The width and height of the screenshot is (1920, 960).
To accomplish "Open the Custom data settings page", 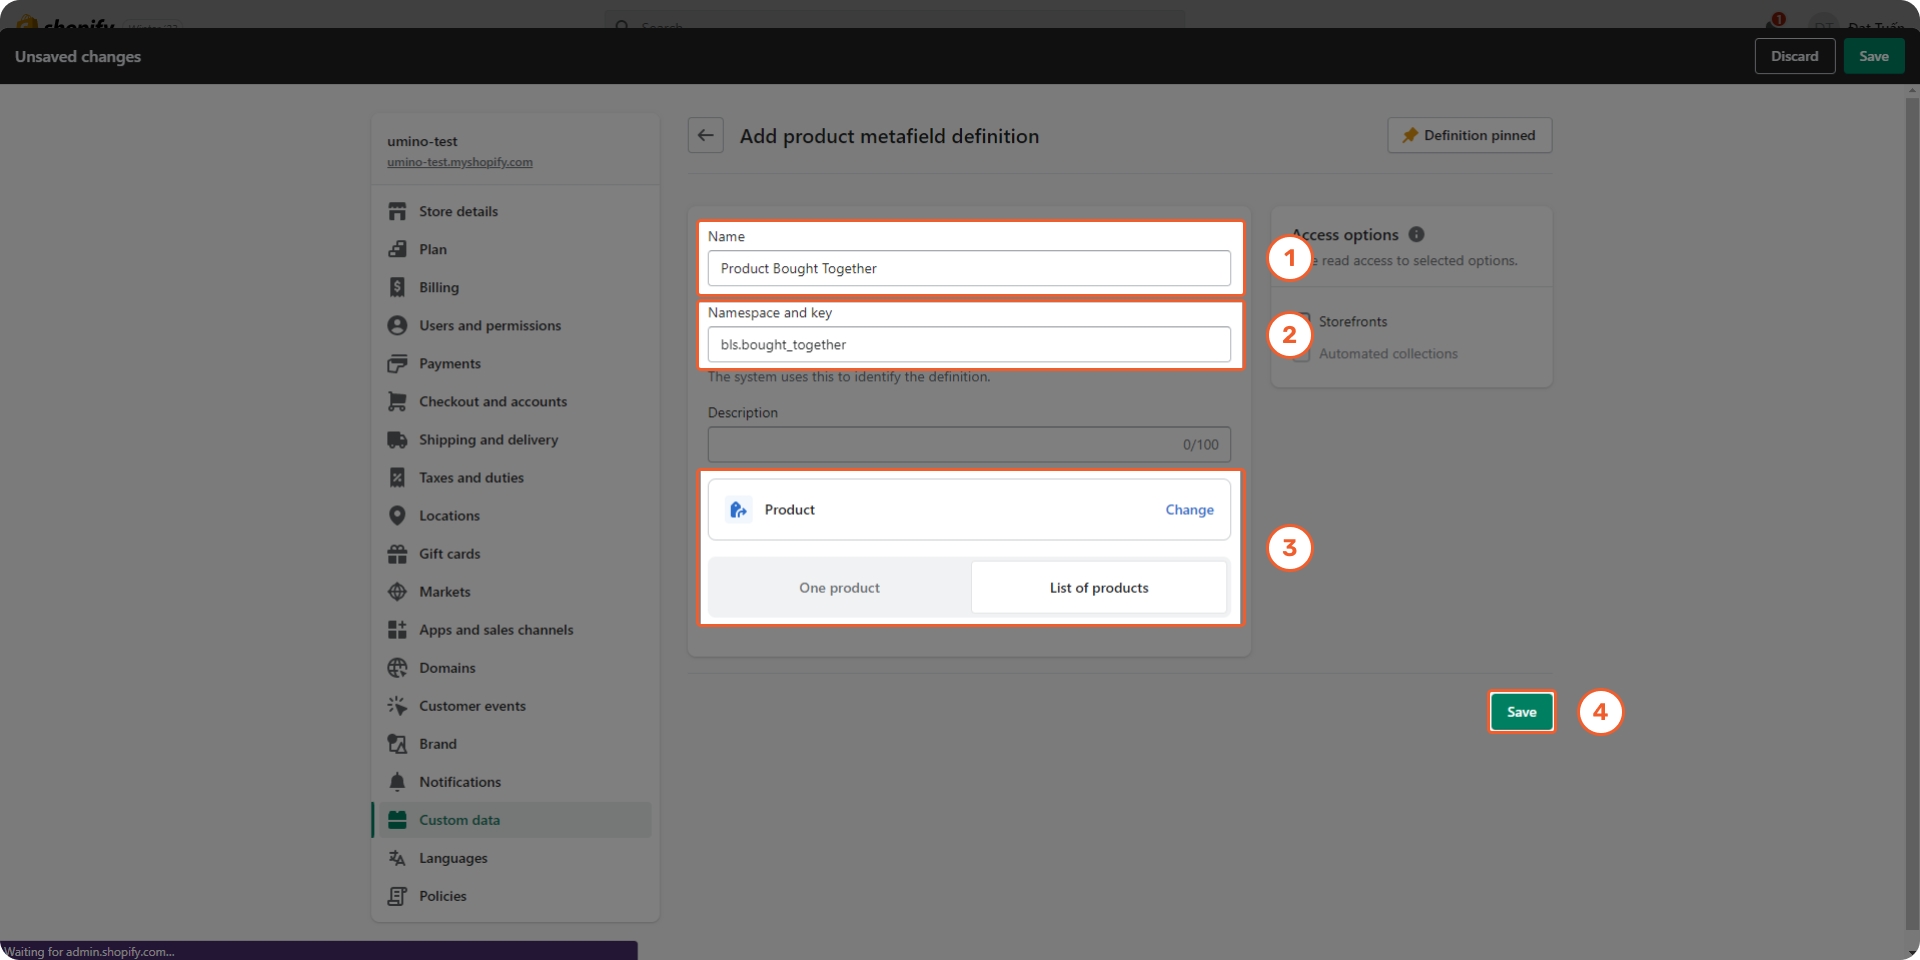I will click(459, 820).
